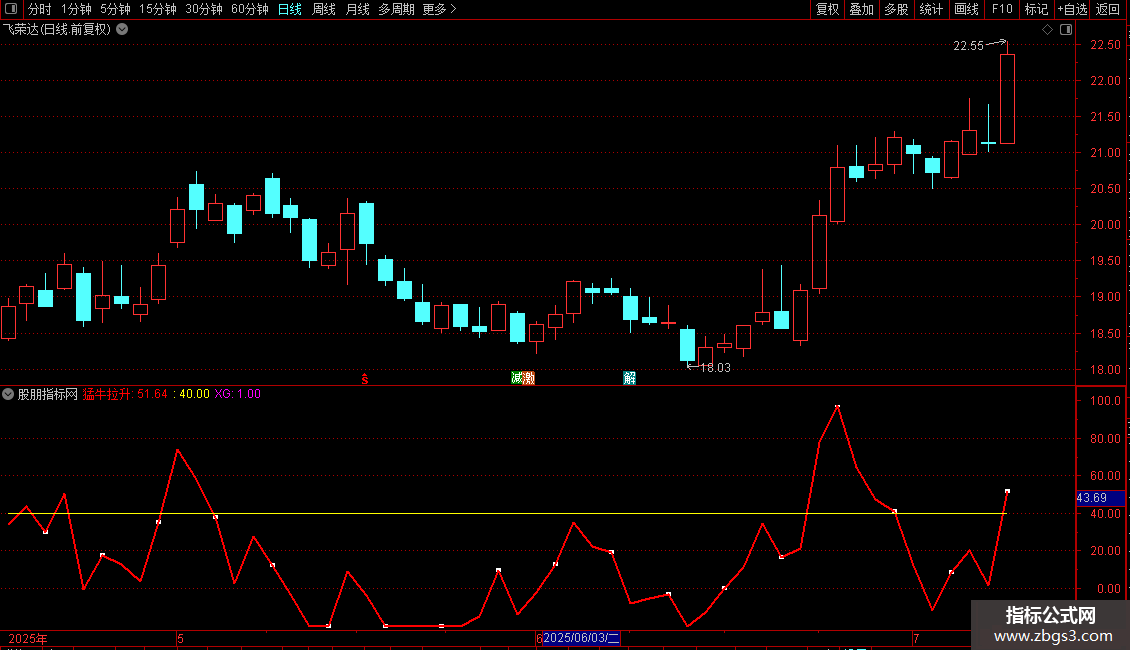Expand the 更多 periods menu
The height and width of the screenshot is (650, 1130).
(439, 9)
